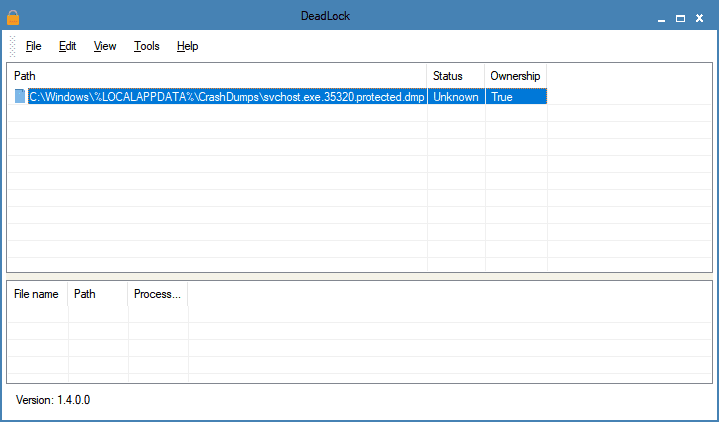This screenshot has height=422, width=719.
Task: Open the Edit menu
Action: [67, 46]
